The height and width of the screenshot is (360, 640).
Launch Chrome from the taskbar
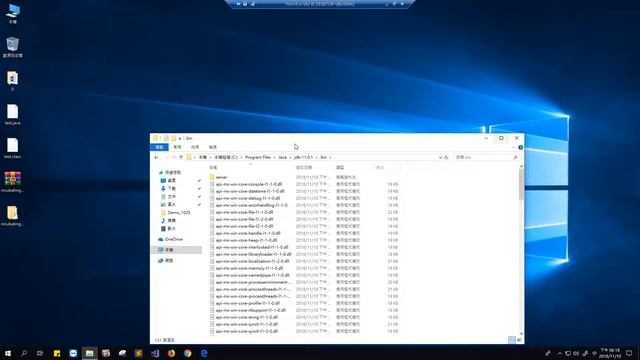click(188, 353)
